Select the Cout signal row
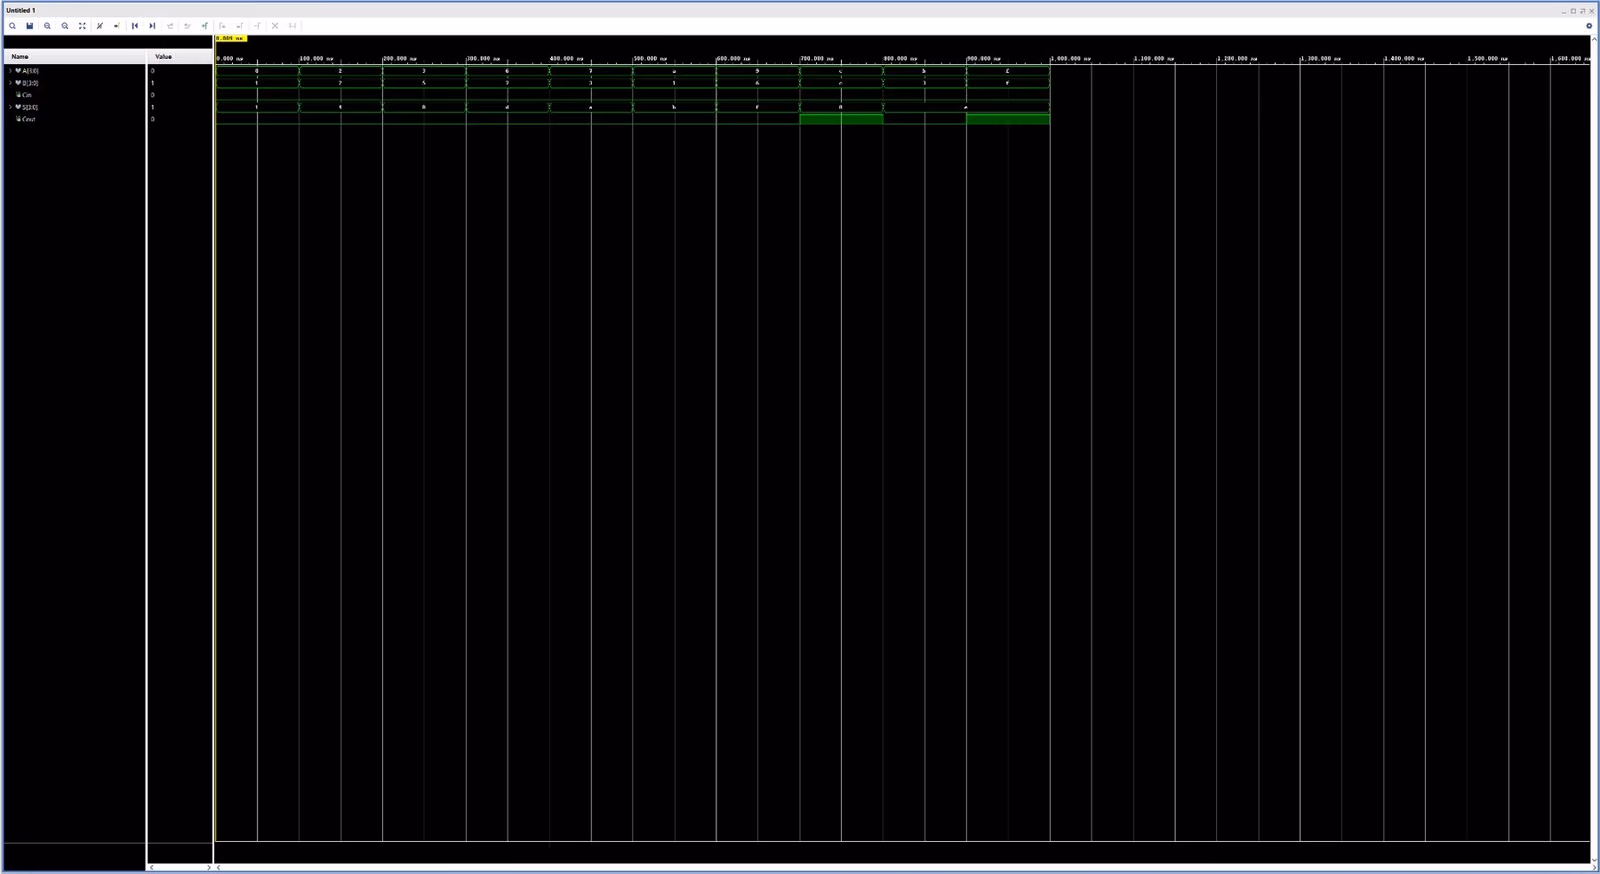1600x874 pixels. point(75,119)
